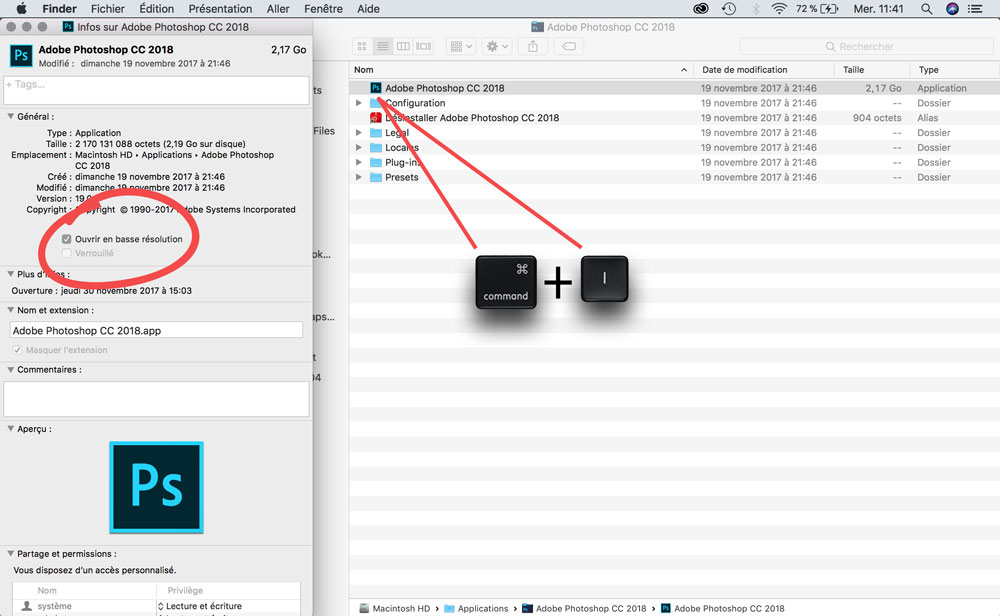Click the Share toolbar button in Finder

[533, 47]
